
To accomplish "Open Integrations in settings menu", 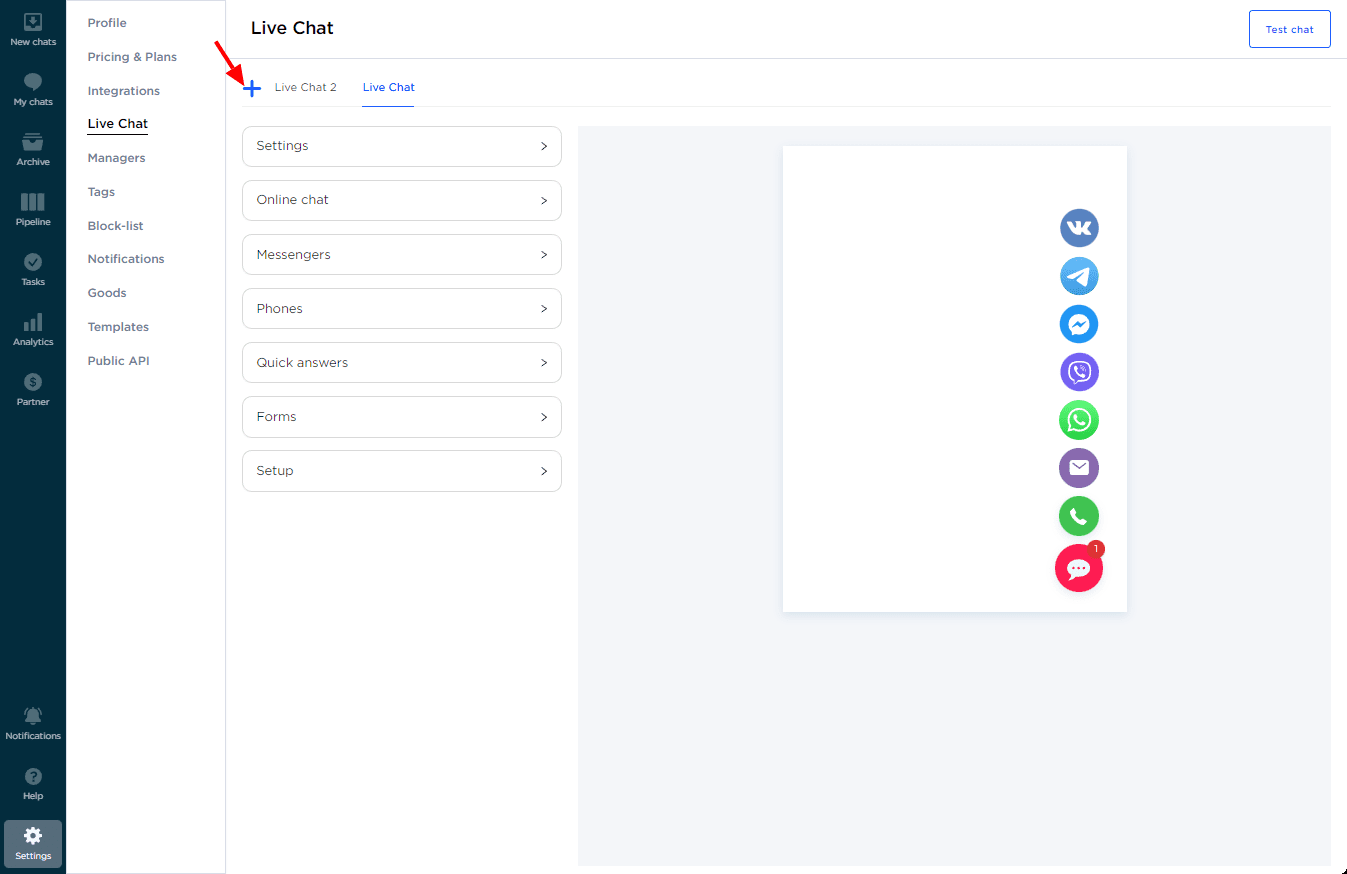I will (123, 91).
